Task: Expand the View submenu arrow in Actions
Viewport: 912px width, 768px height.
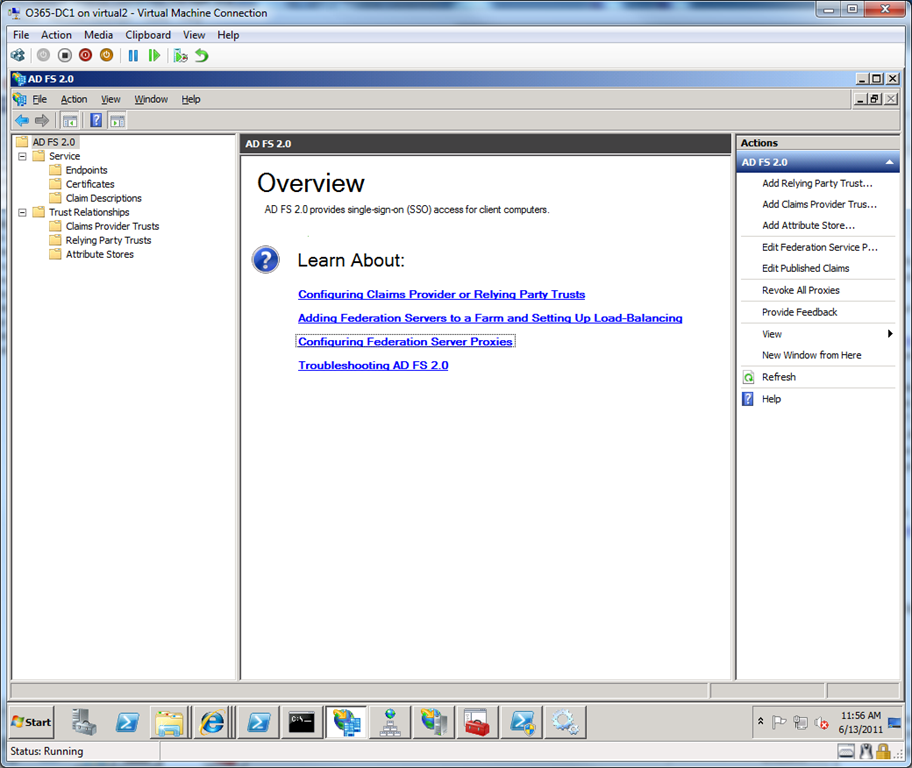Action: click(890, 333)
